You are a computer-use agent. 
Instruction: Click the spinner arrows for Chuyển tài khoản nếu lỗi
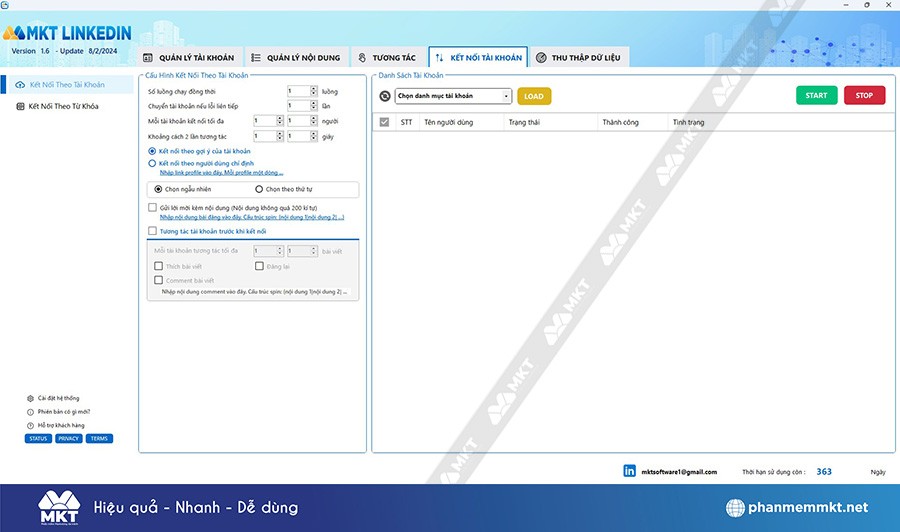pos(313,106)
